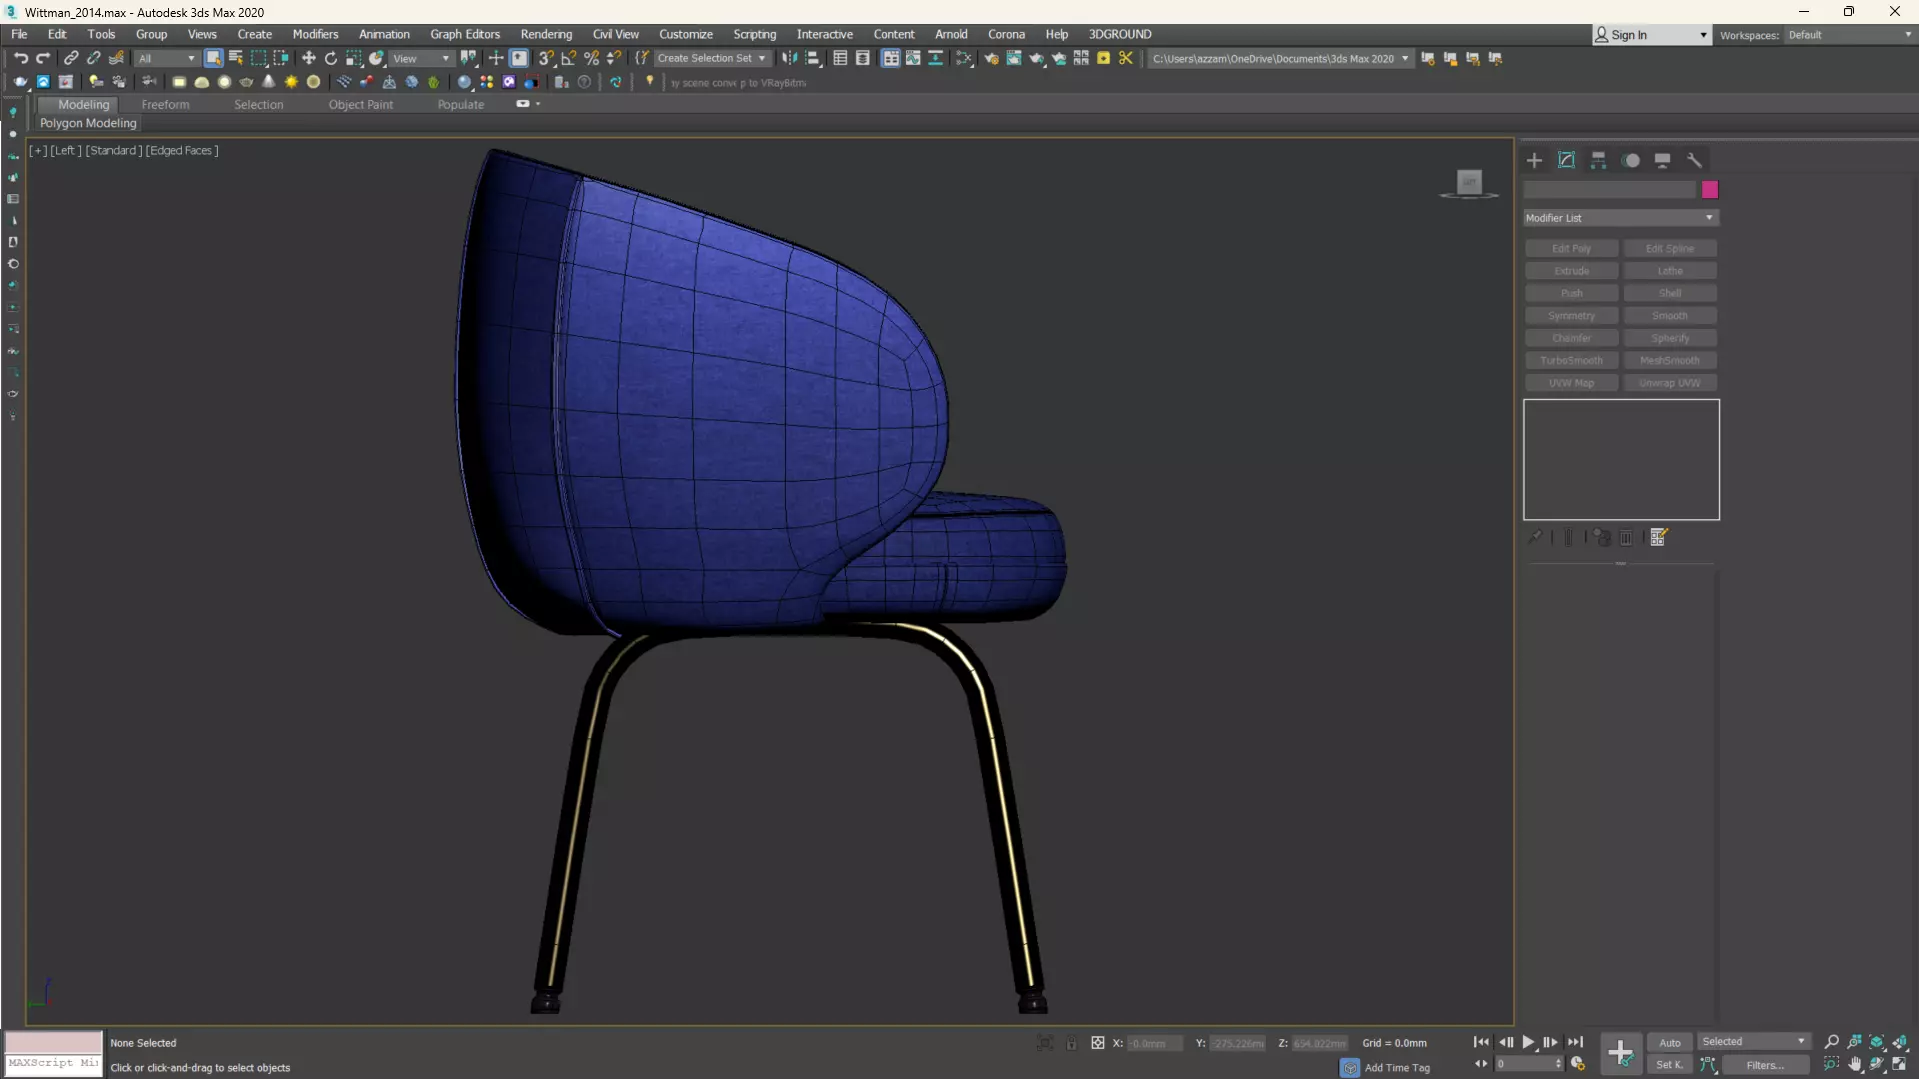Viewport: 1919px width, 1079px height.
Task: Switch to the Object Paint ribbon tab
Action: coord(361,104)
